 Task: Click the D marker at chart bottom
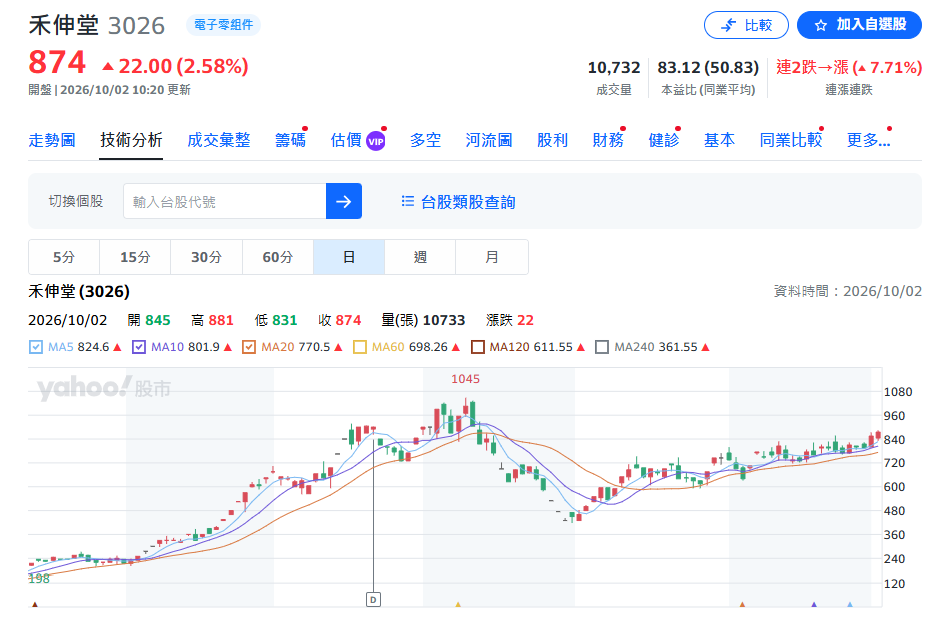click(x=373, y=599)
